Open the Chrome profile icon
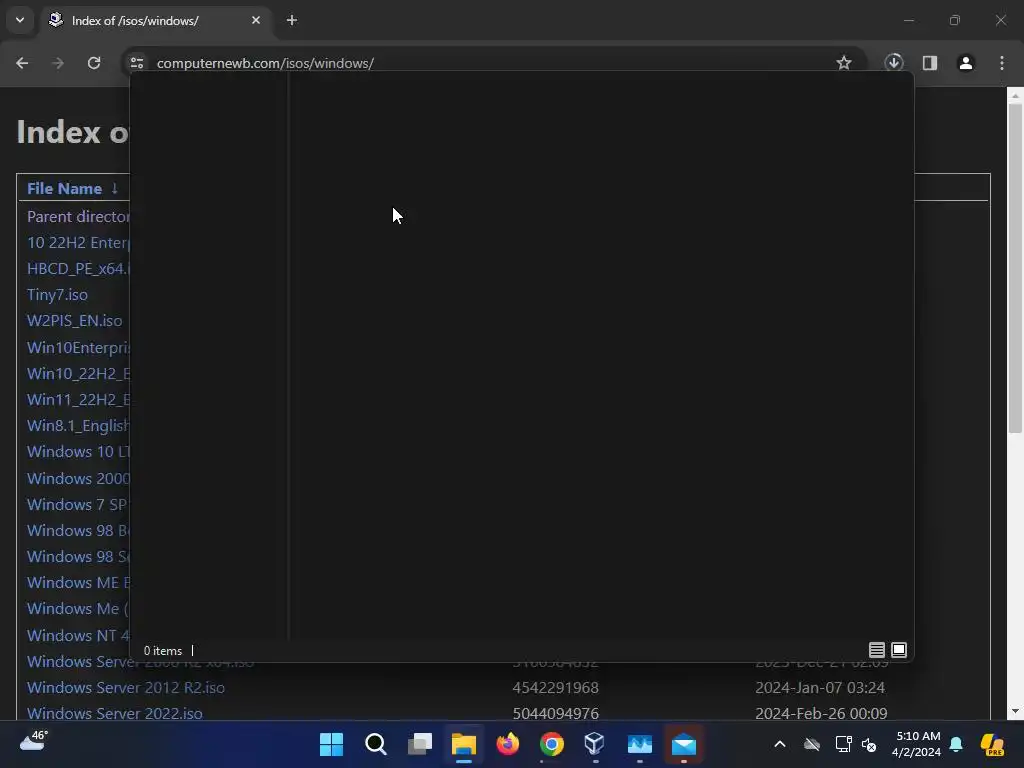The width and height of the screenshot is (1024, 768). (x=966, y=63)
